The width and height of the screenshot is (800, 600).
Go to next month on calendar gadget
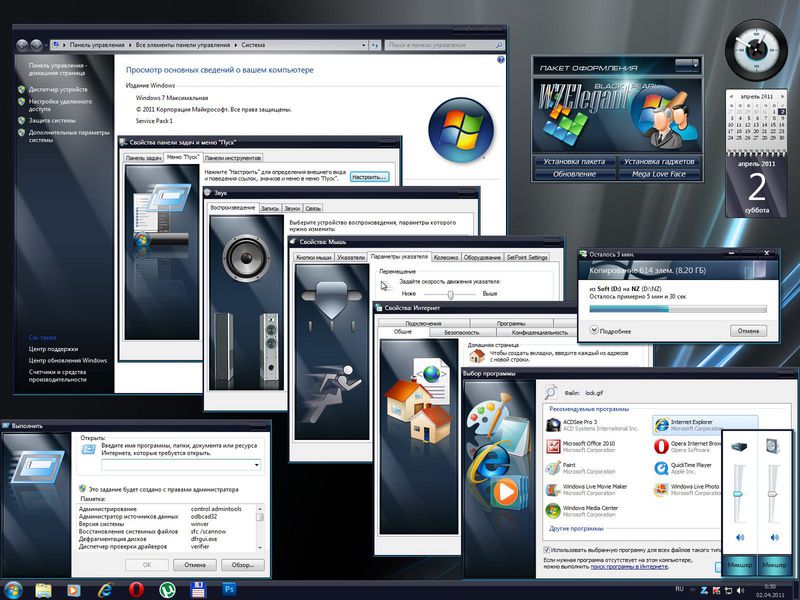(781, 96)
